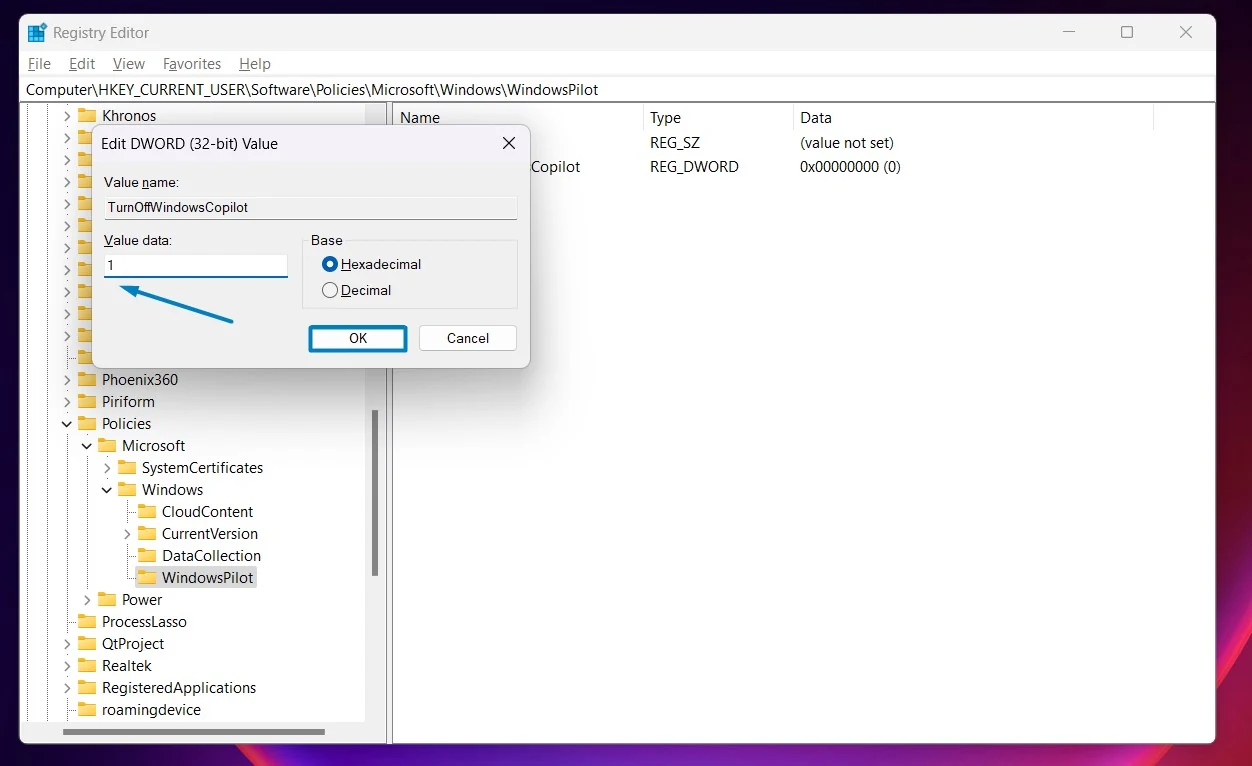The image size is (1252, 766).
Task: Select the Phoenix360 folder icon
Action: click(x=87, y=380)
